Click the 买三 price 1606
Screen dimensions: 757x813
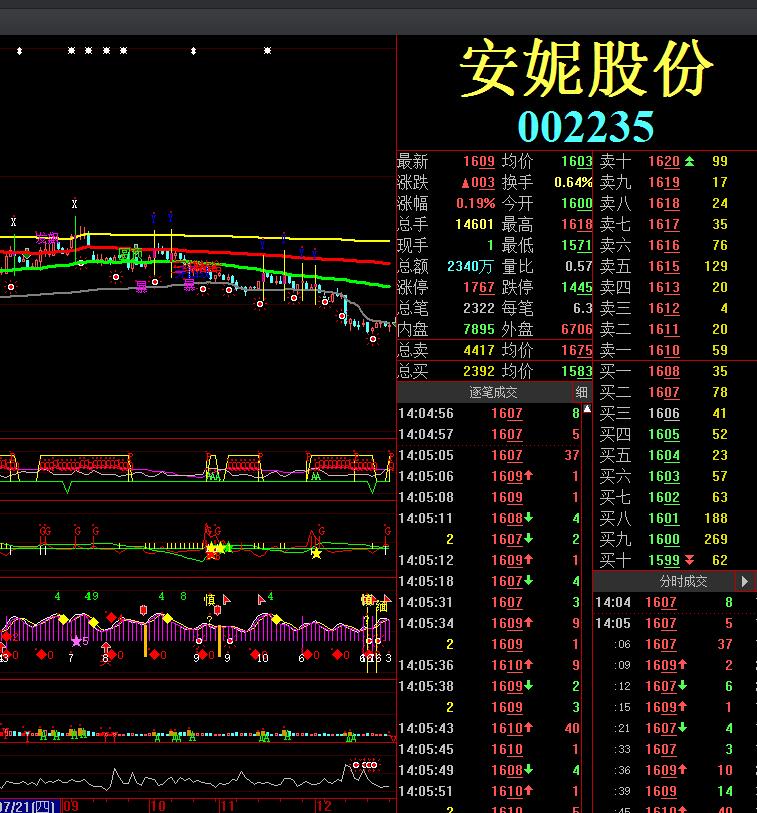coord(664,413)
